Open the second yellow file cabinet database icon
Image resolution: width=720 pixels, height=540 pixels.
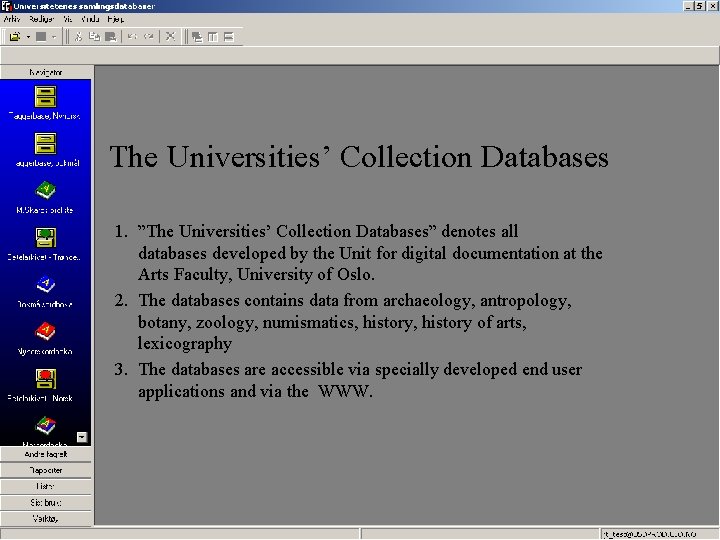[45, 144]
